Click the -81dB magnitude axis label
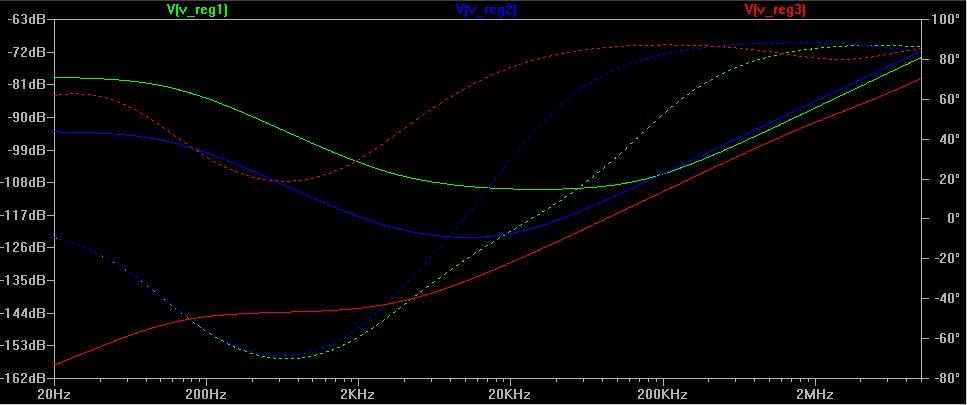This screenshot has height=405, width=967. (25, 84)
